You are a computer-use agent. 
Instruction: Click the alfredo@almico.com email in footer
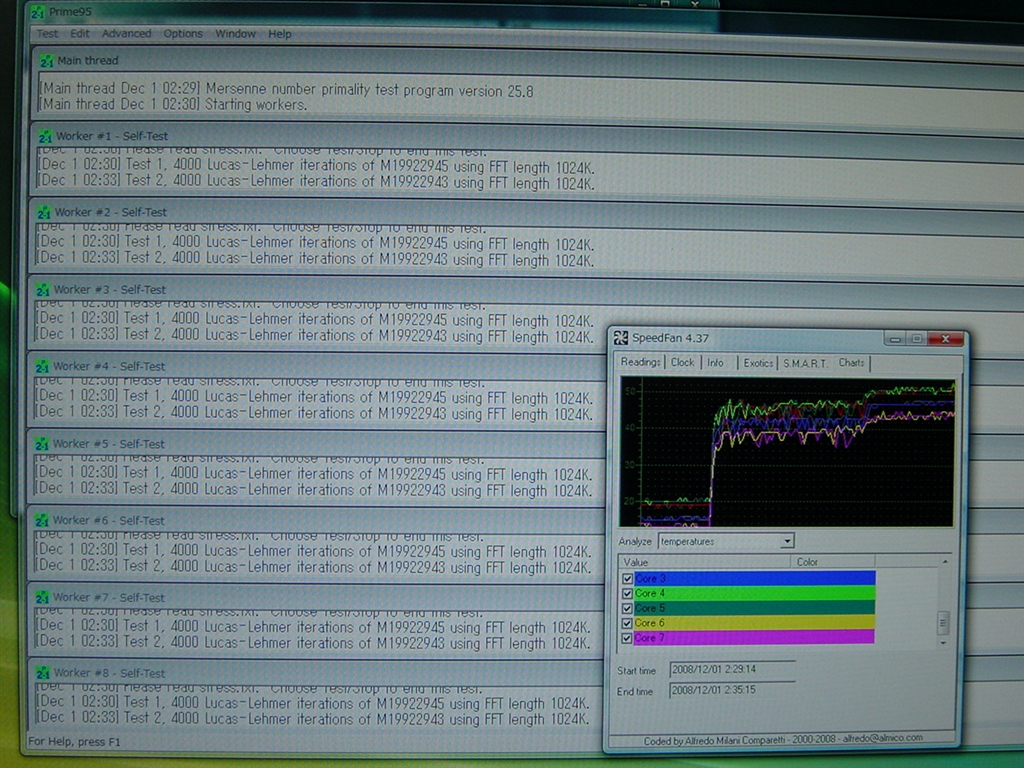pyautogui.click(x=882, y=738)
